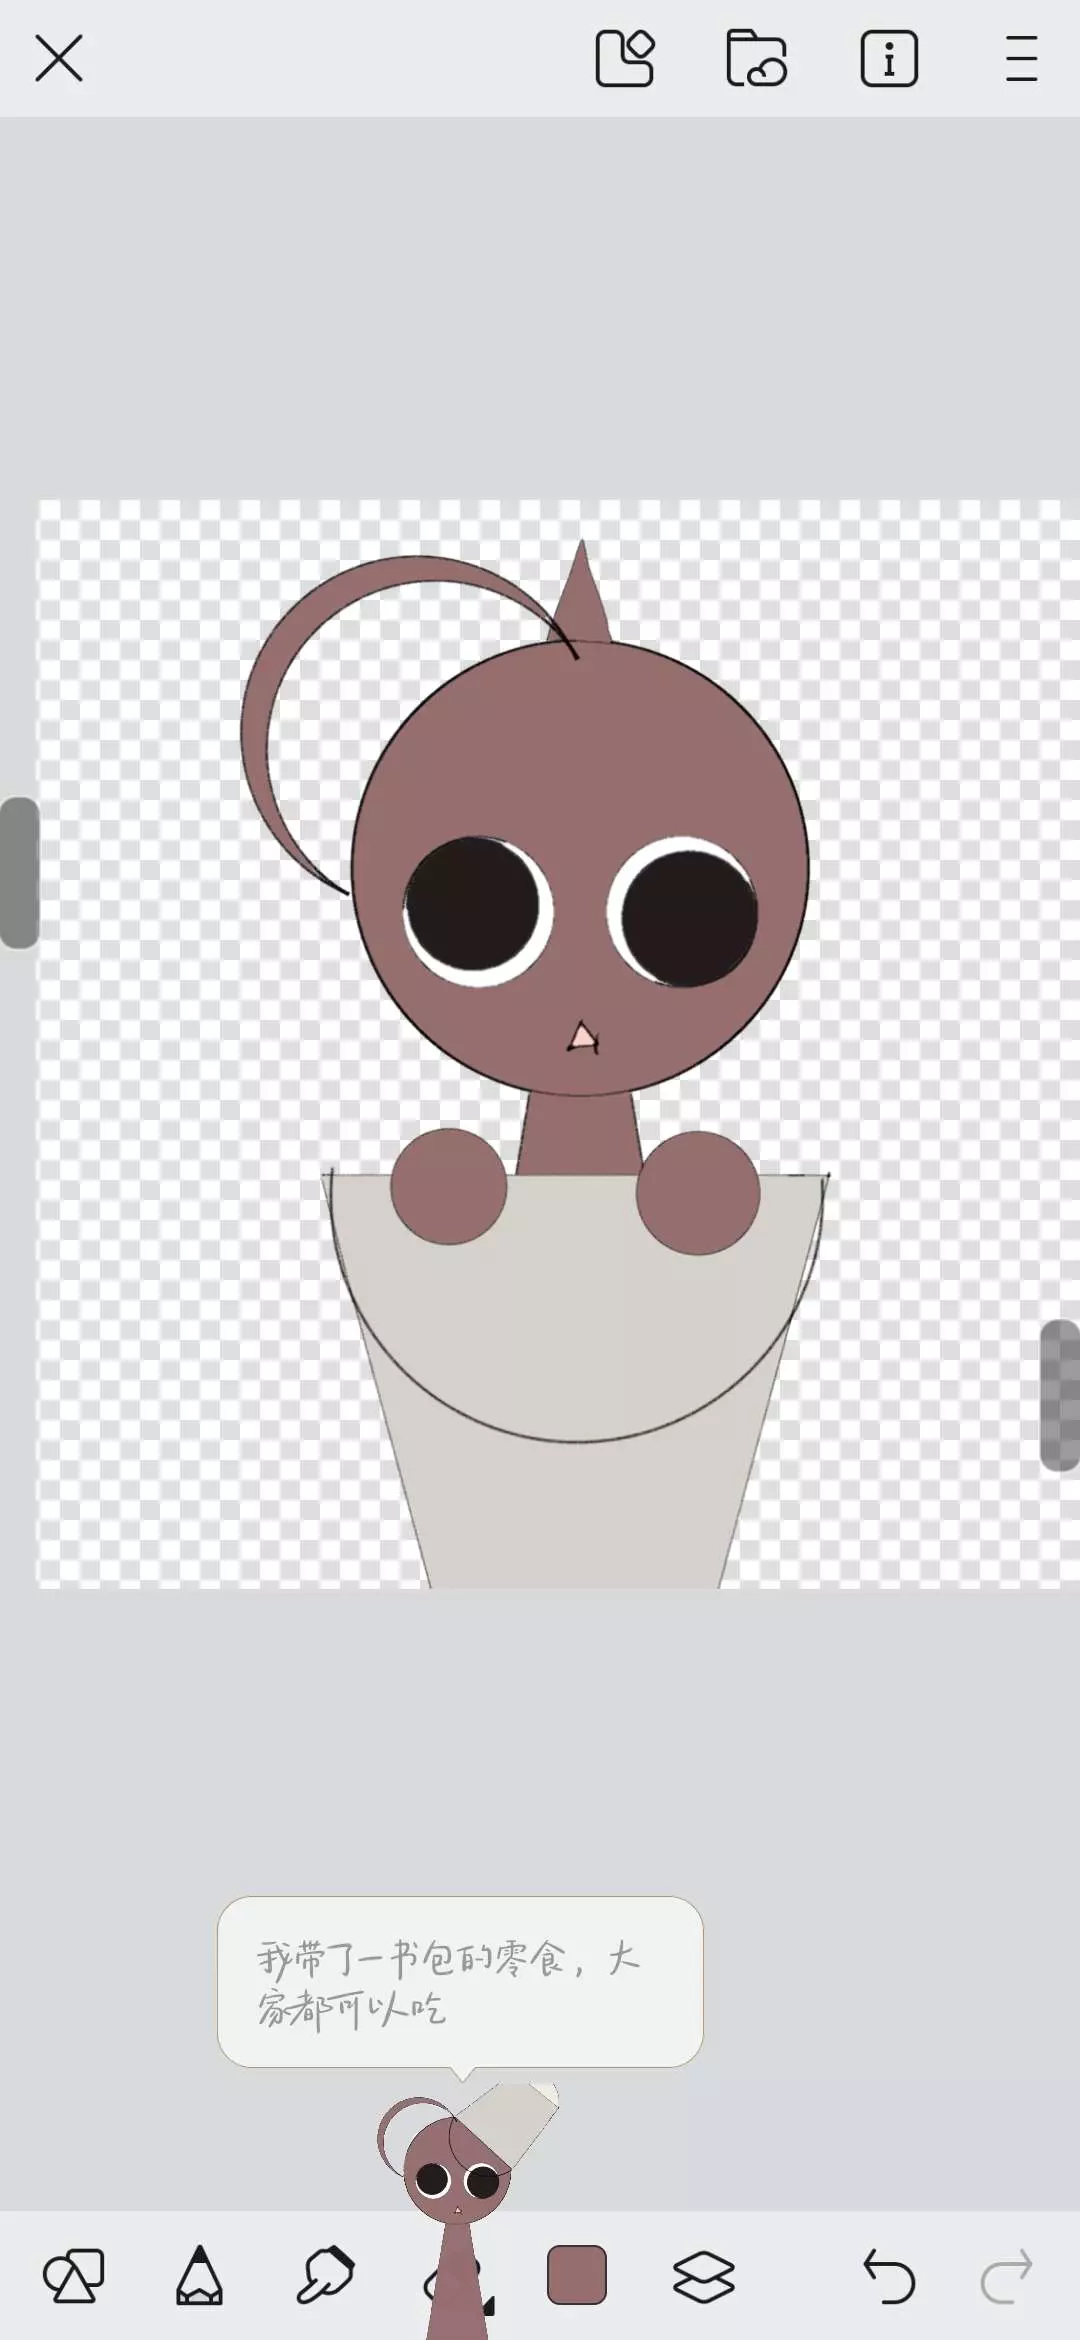Tap the greyed-out redo arrow
This screenshot has height=2340, width=1080.
click(1006, 2277)
